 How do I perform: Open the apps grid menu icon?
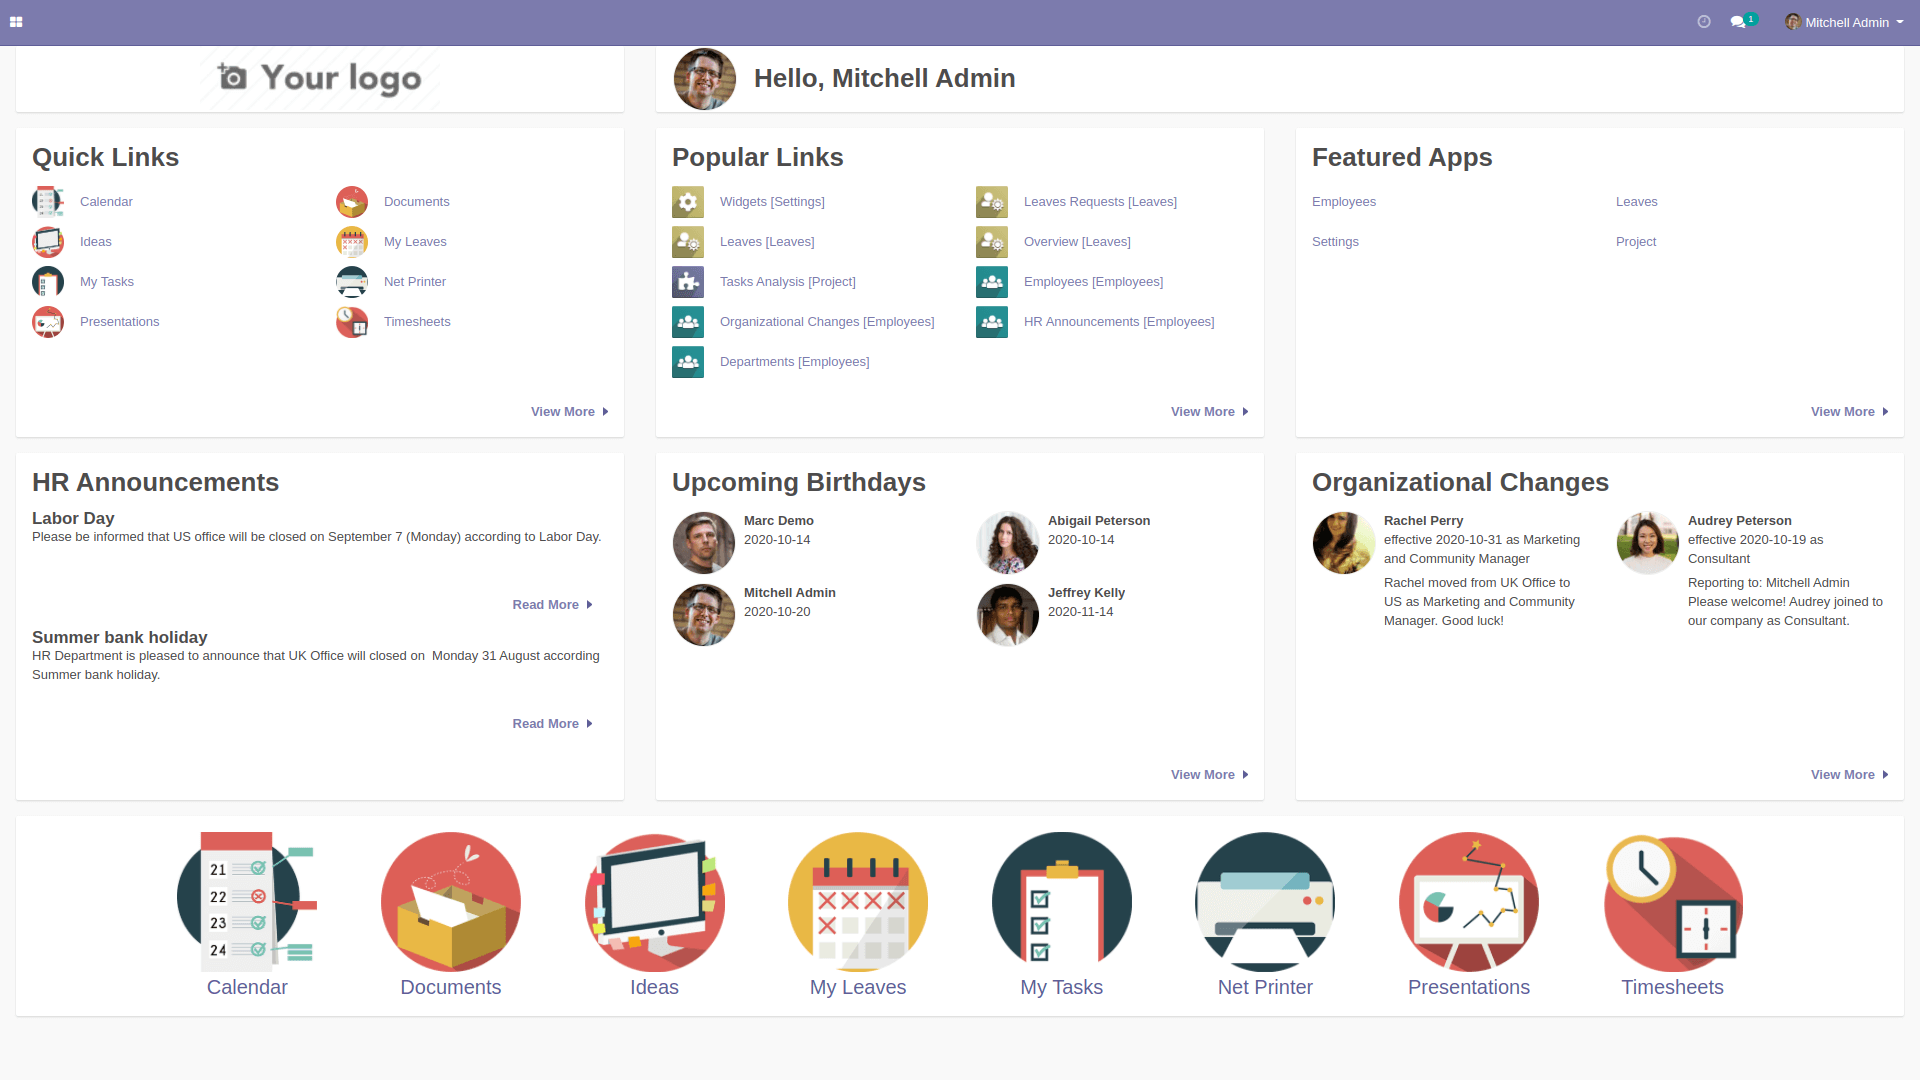coord(16,22)
